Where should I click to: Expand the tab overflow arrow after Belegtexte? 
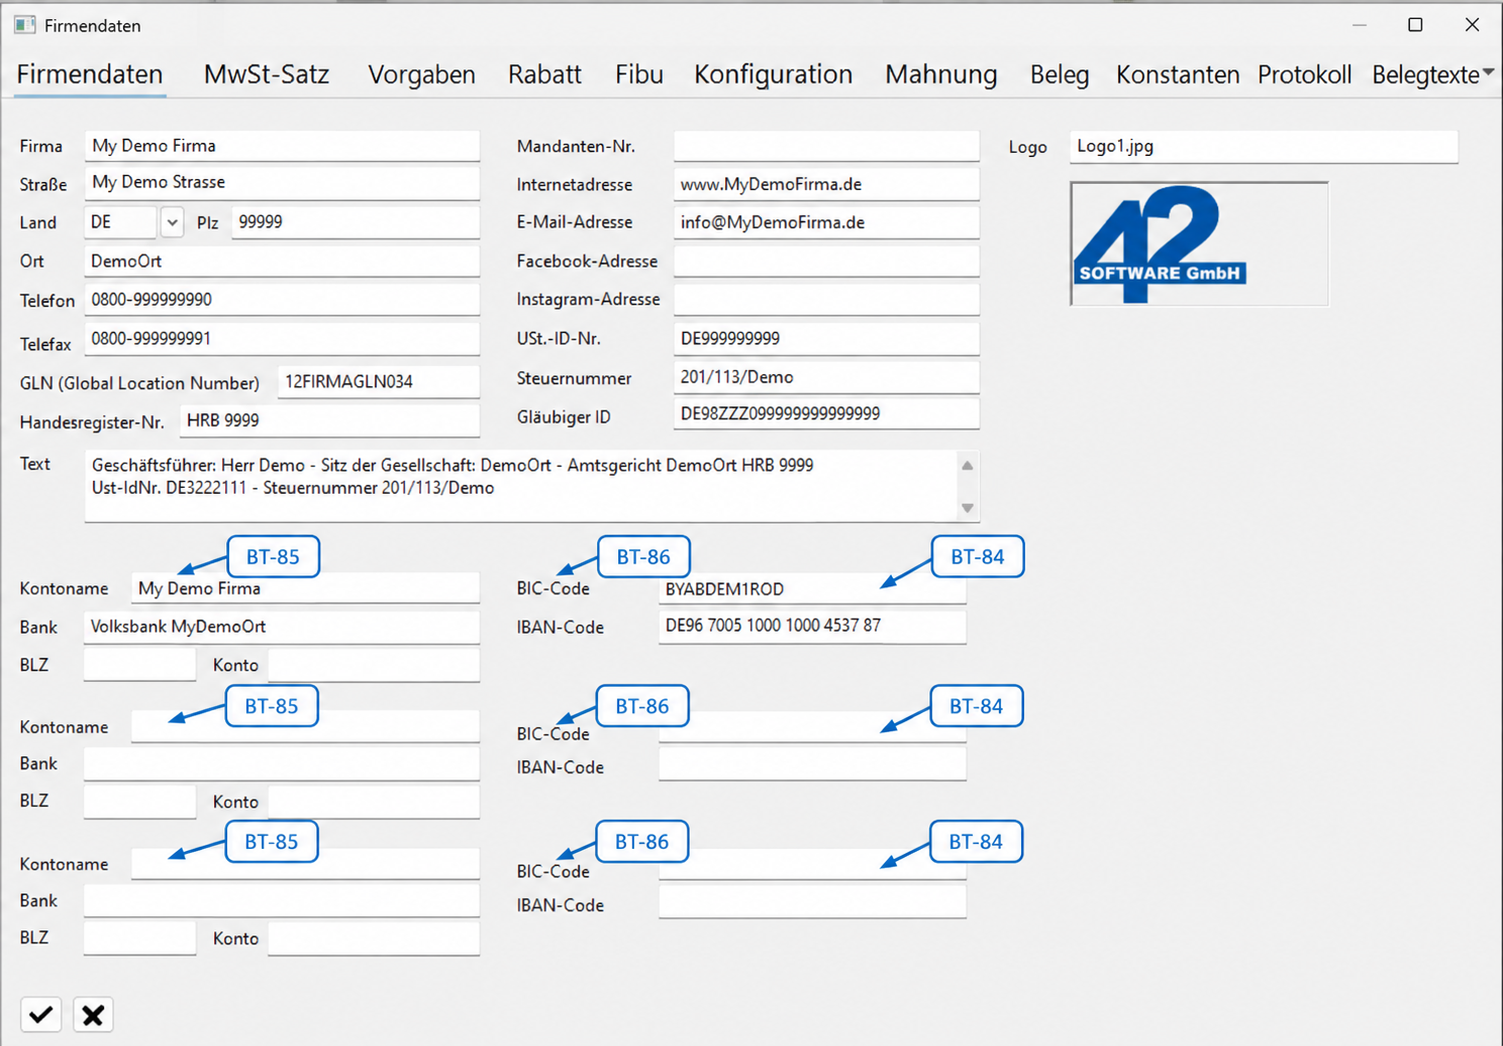pyautogui.click(x=1488, y=73)
